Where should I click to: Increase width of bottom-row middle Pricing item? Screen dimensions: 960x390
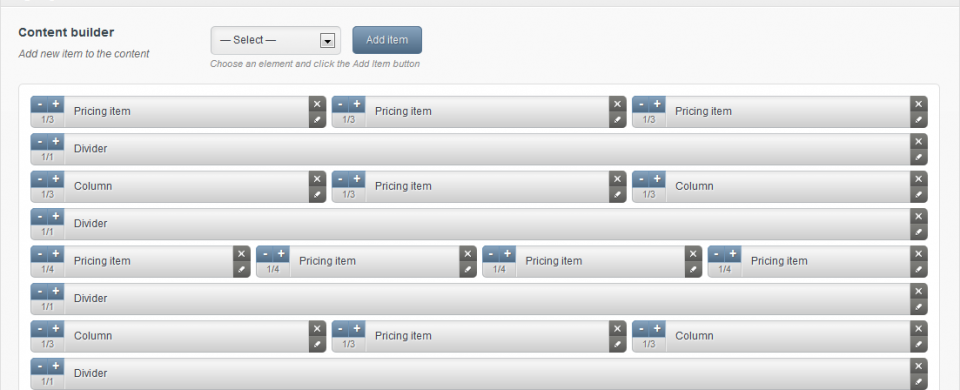click(357, 328)
